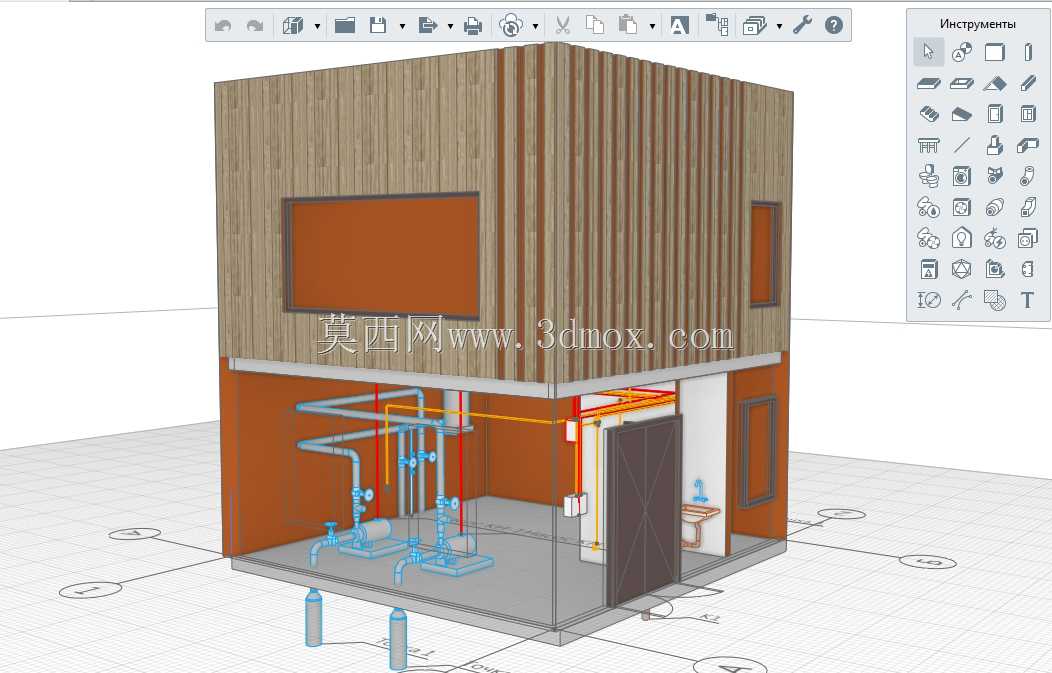Select the Strip foundation tool
Viewport: 1052px width, 673px height.
point(1028,145)
